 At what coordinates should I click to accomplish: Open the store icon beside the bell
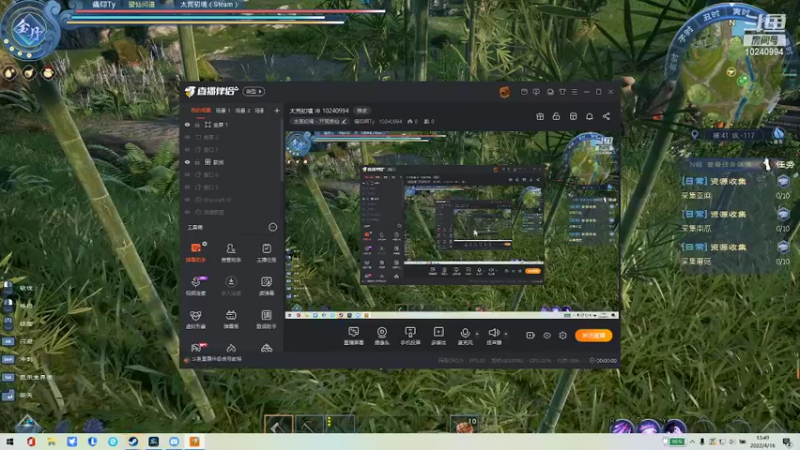(573, 117)
